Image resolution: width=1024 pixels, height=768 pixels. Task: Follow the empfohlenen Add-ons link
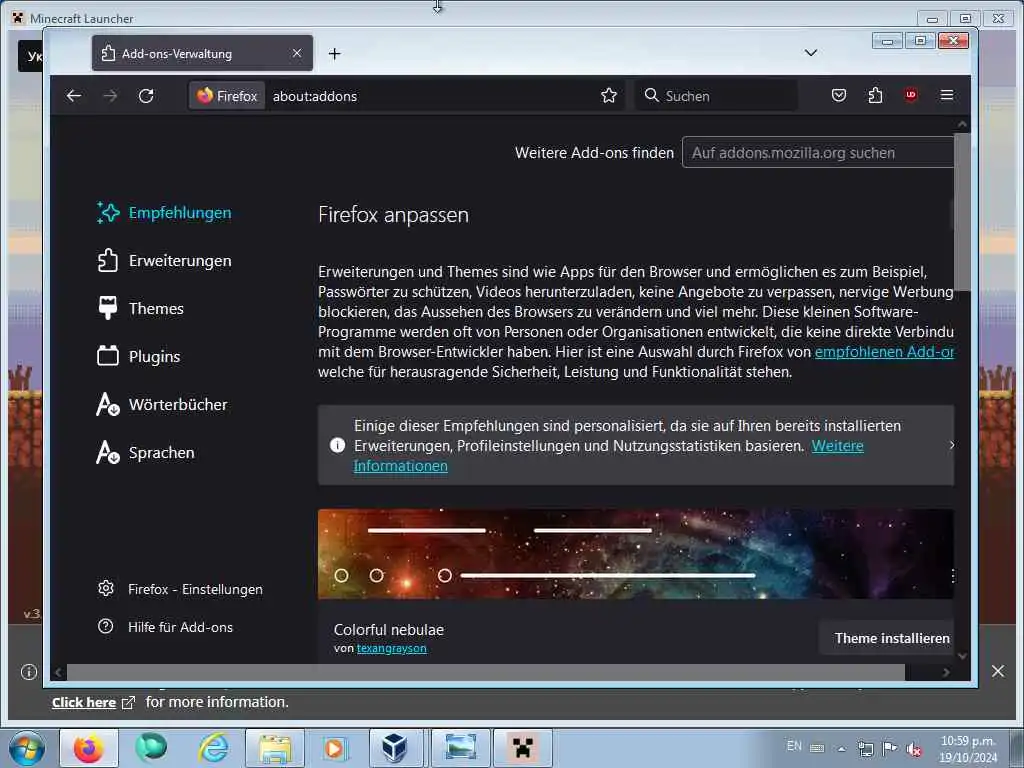point(884,352)
